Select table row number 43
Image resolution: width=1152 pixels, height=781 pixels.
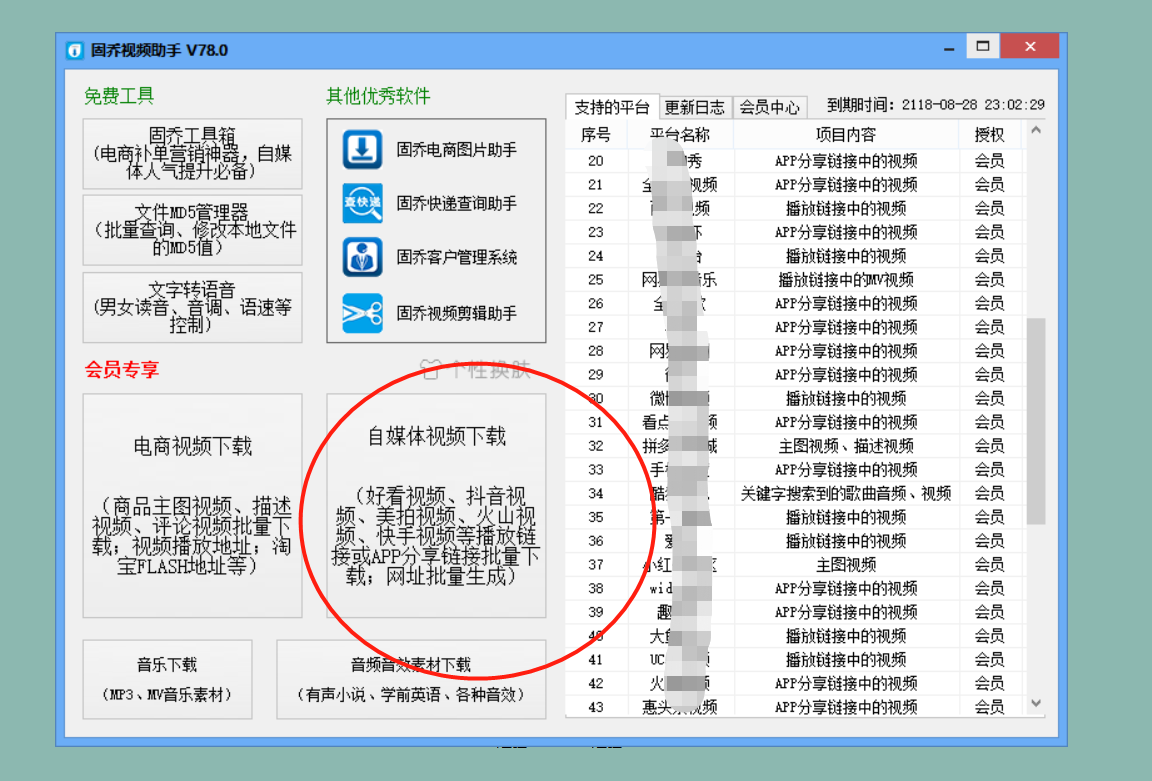(x=795, y=707)
